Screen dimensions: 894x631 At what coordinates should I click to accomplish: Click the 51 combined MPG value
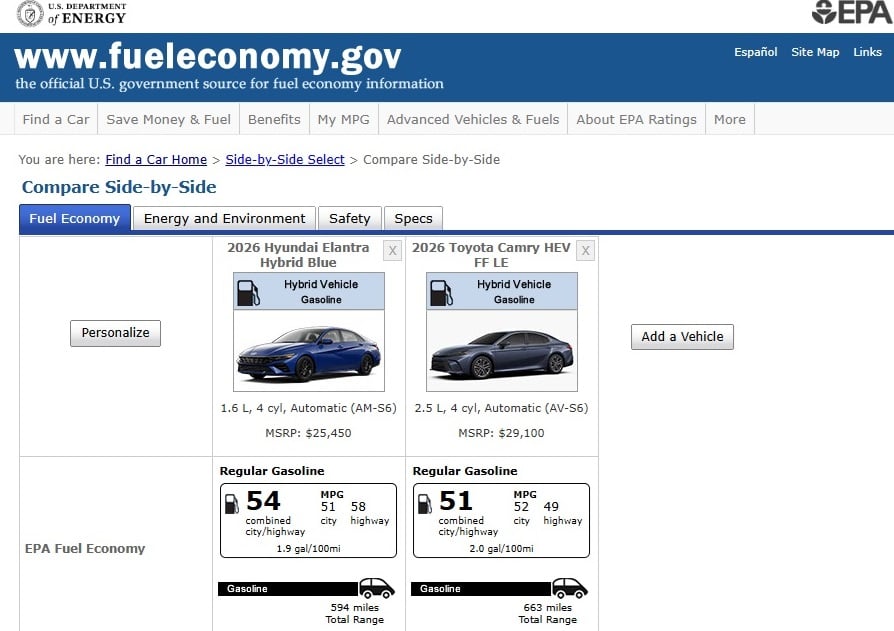tap(456, 501)
